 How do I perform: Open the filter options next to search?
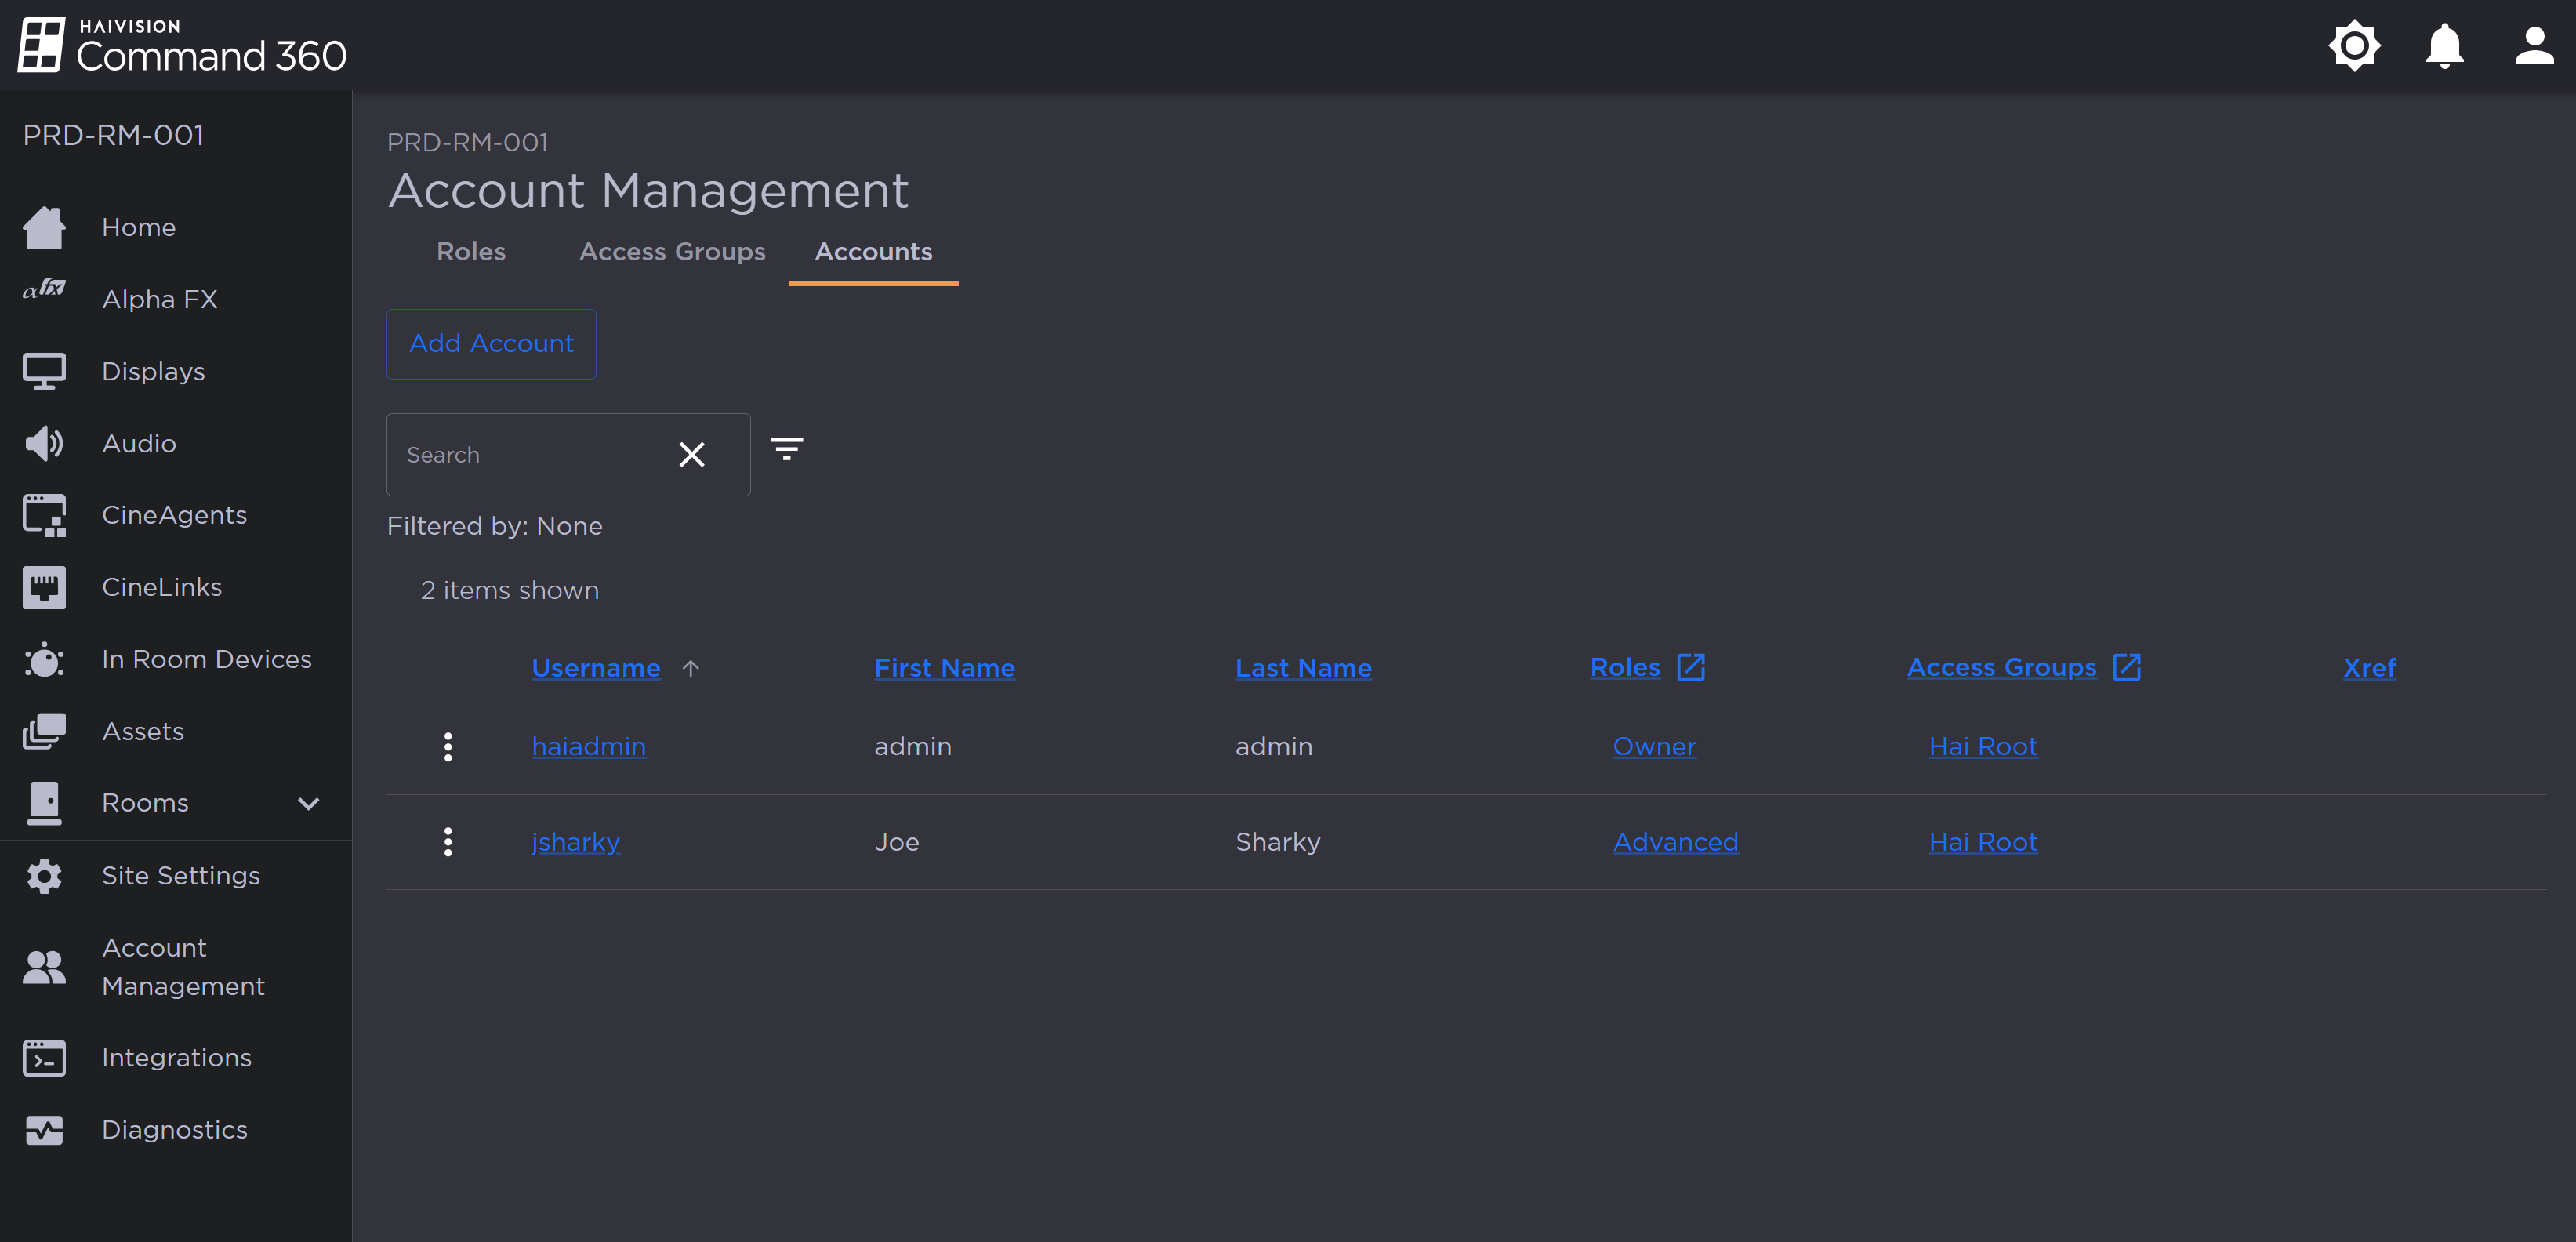point(787,450)
